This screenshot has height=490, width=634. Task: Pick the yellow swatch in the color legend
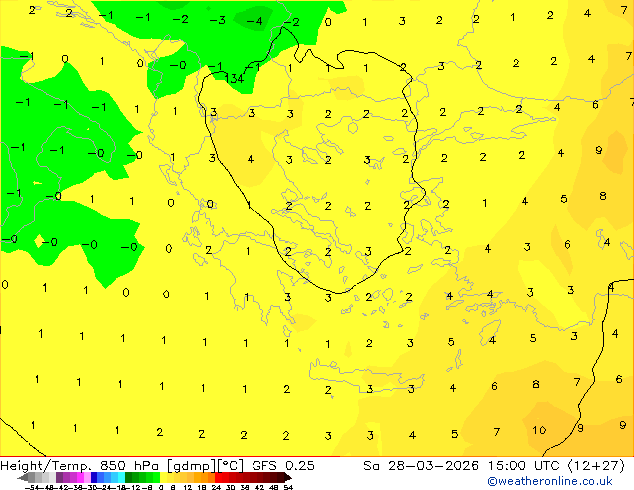coord(163,478)
